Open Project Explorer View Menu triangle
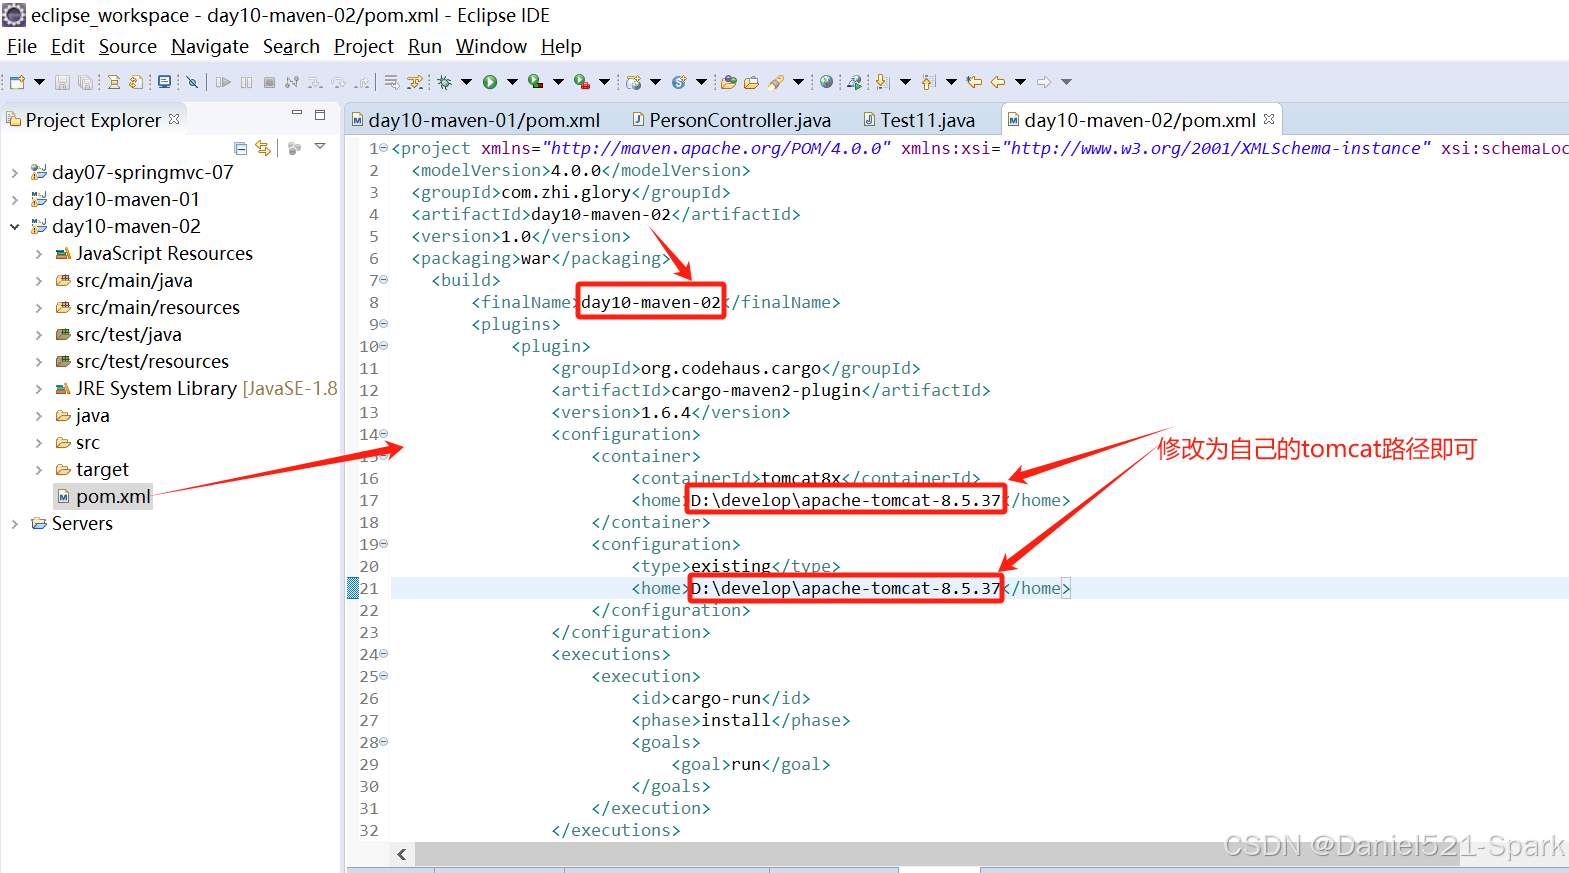Image resolution: width=1569 pixels, height=873 pixels. coord(320,147)
